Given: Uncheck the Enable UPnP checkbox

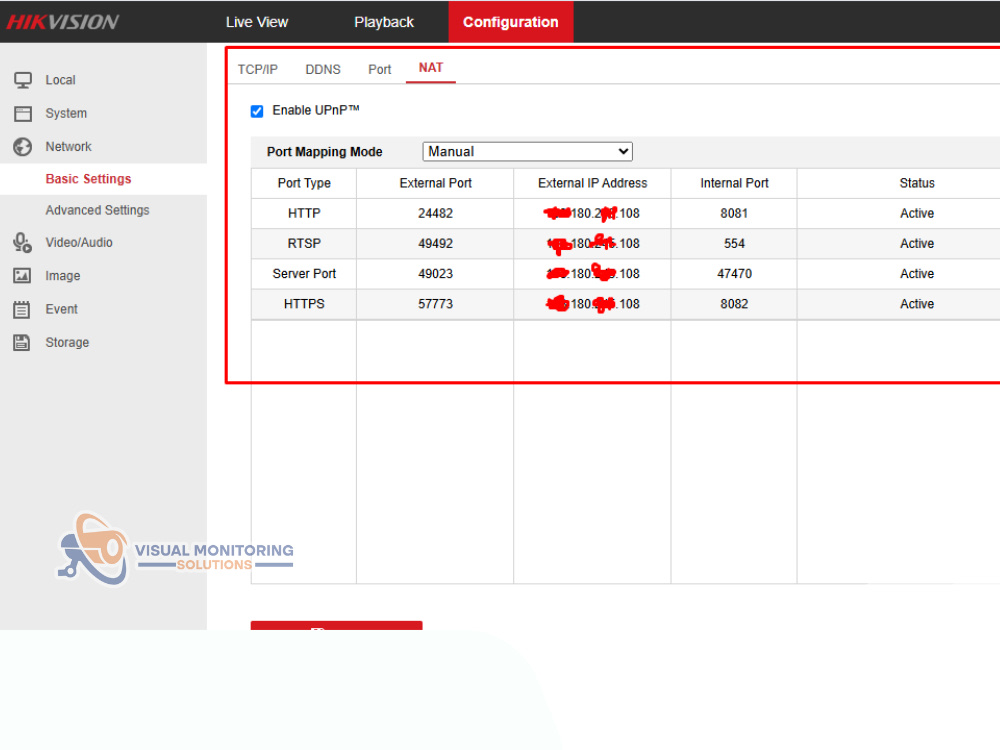Looking at the screenshot, I should 257,112.
